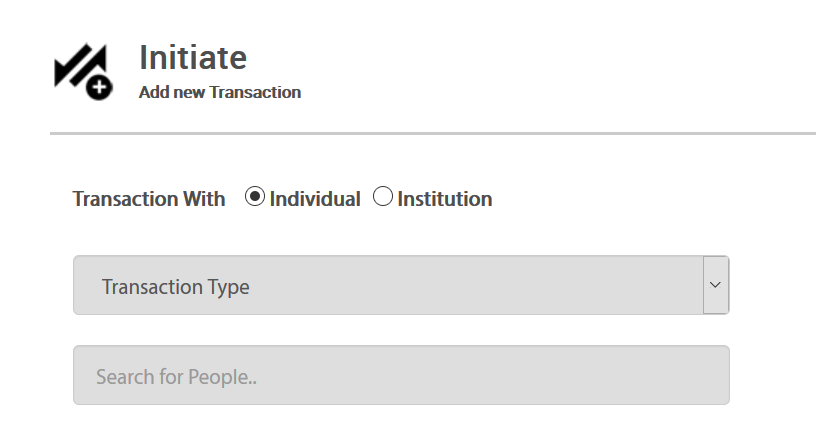
Task: Click the divider line below the header
Action: click(x=432, y=133)
